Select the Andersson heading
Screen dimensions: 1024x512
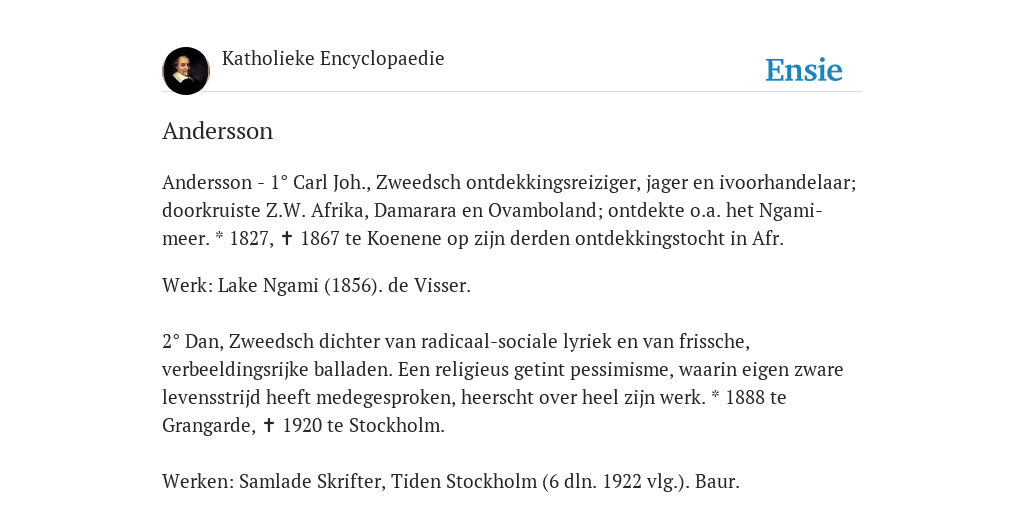click(217, 131)
